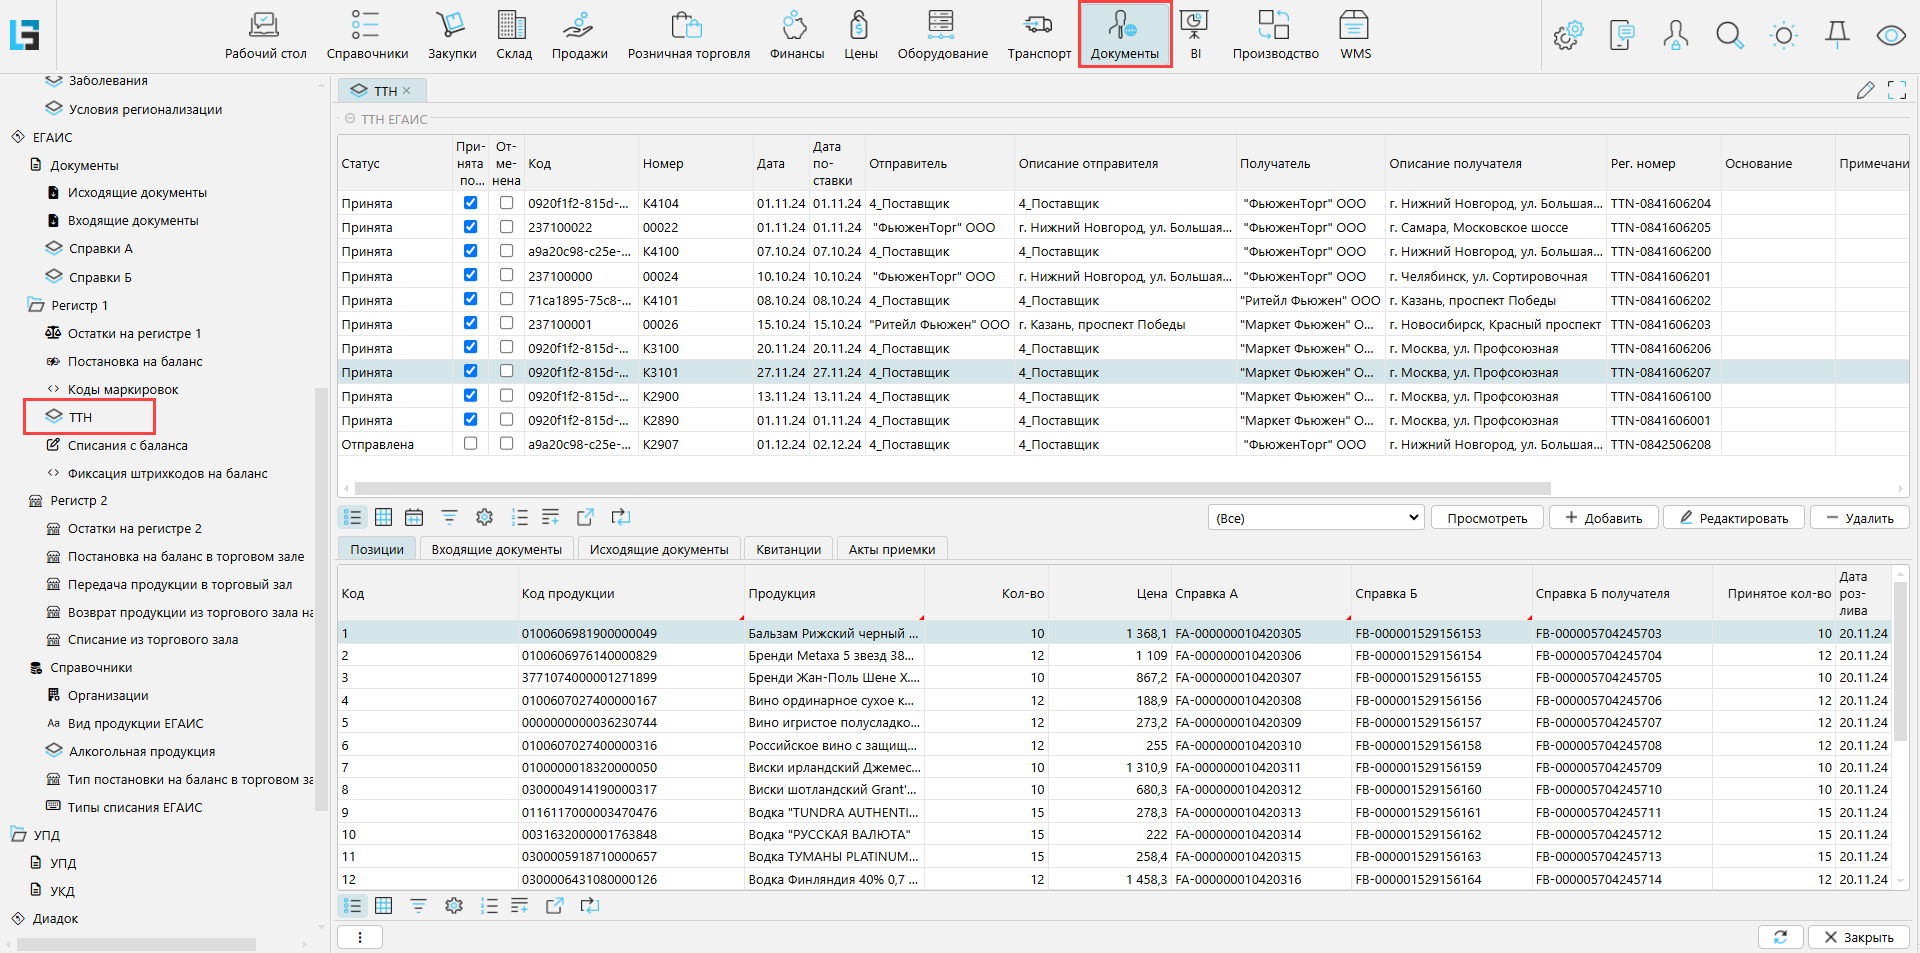Open notifications bell icon
Screen dimensions: 1920x953
pos(1837,36)
